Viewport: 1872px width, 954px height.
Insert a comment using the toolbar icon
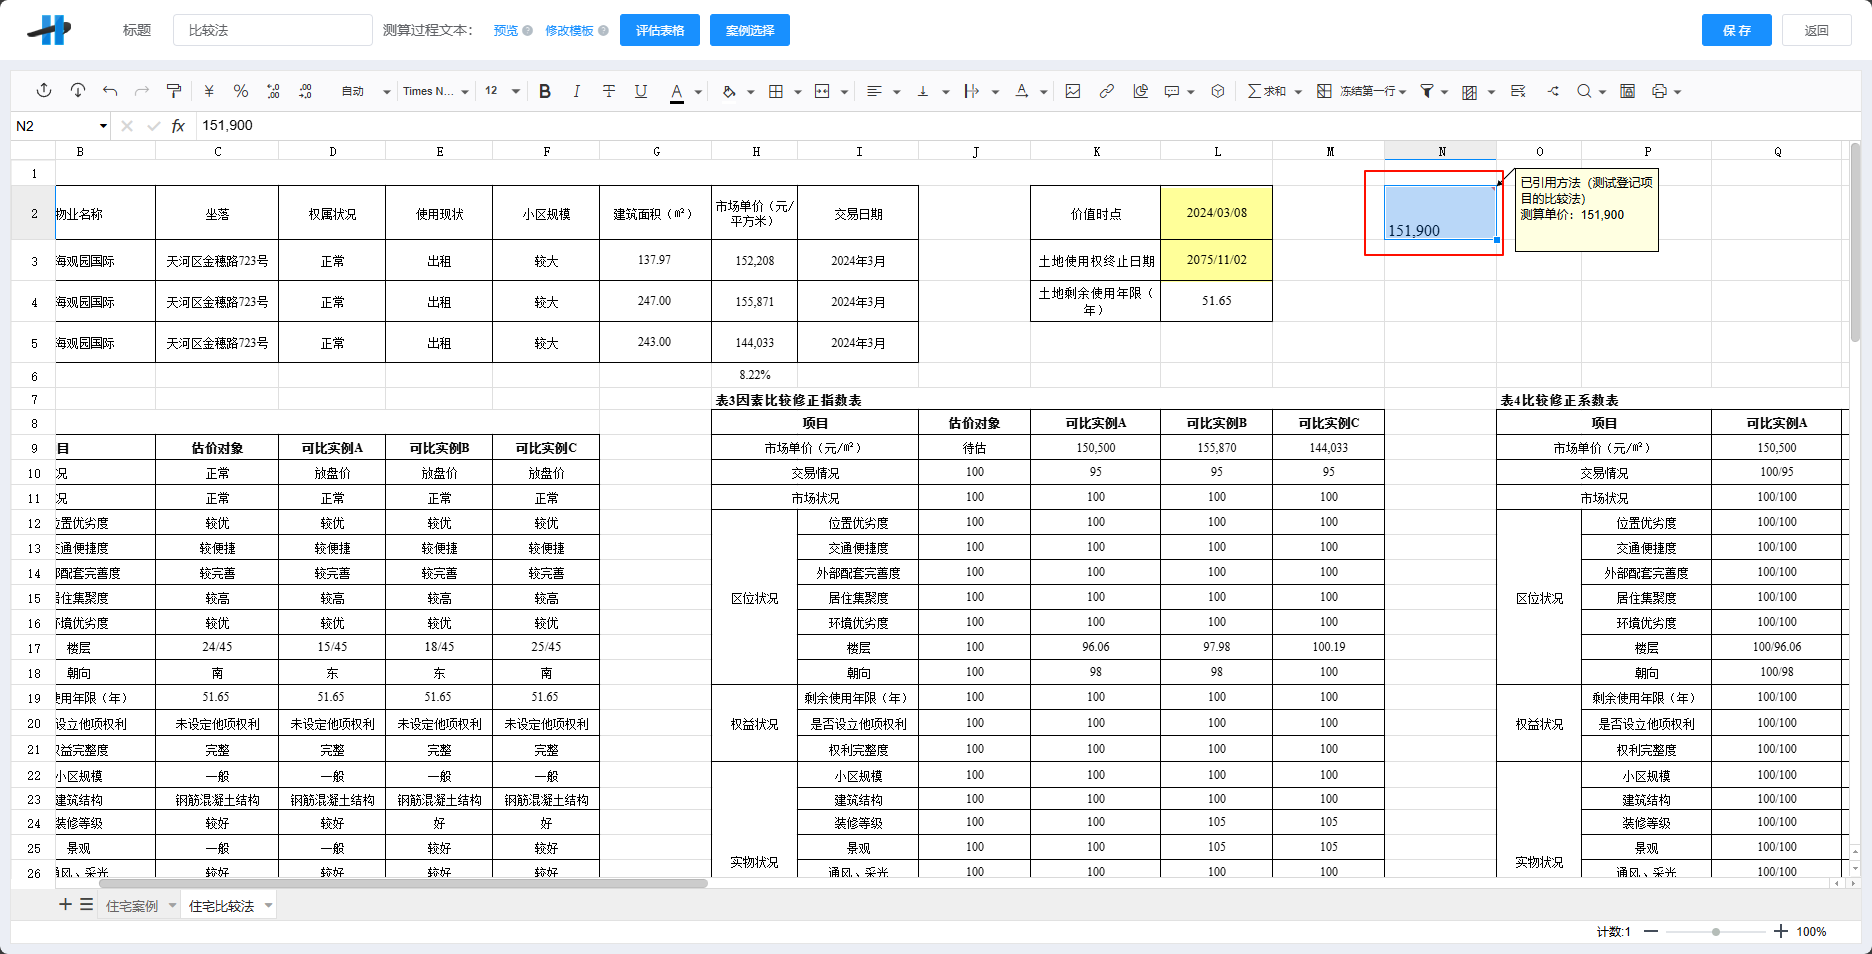(1172, 91)
